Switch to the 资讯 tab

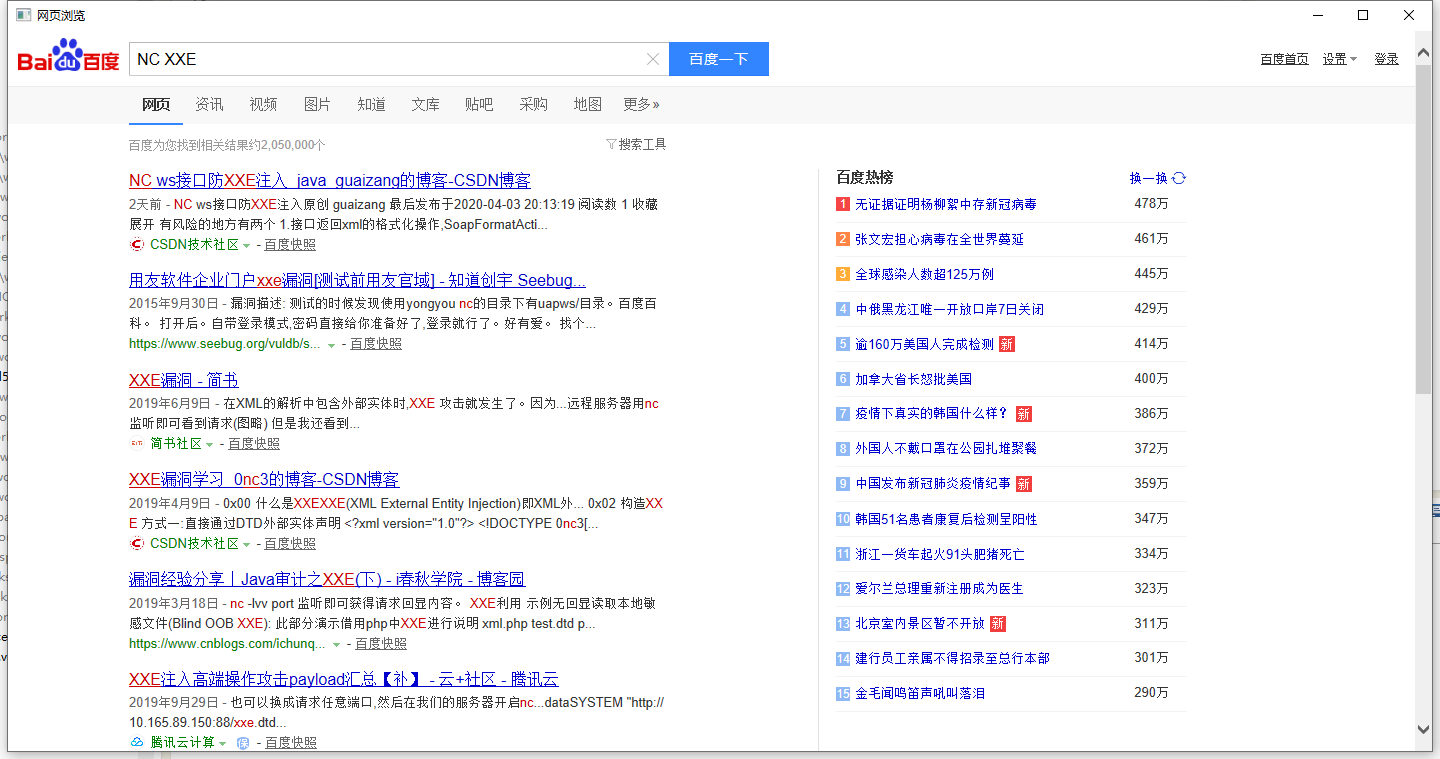209,104
